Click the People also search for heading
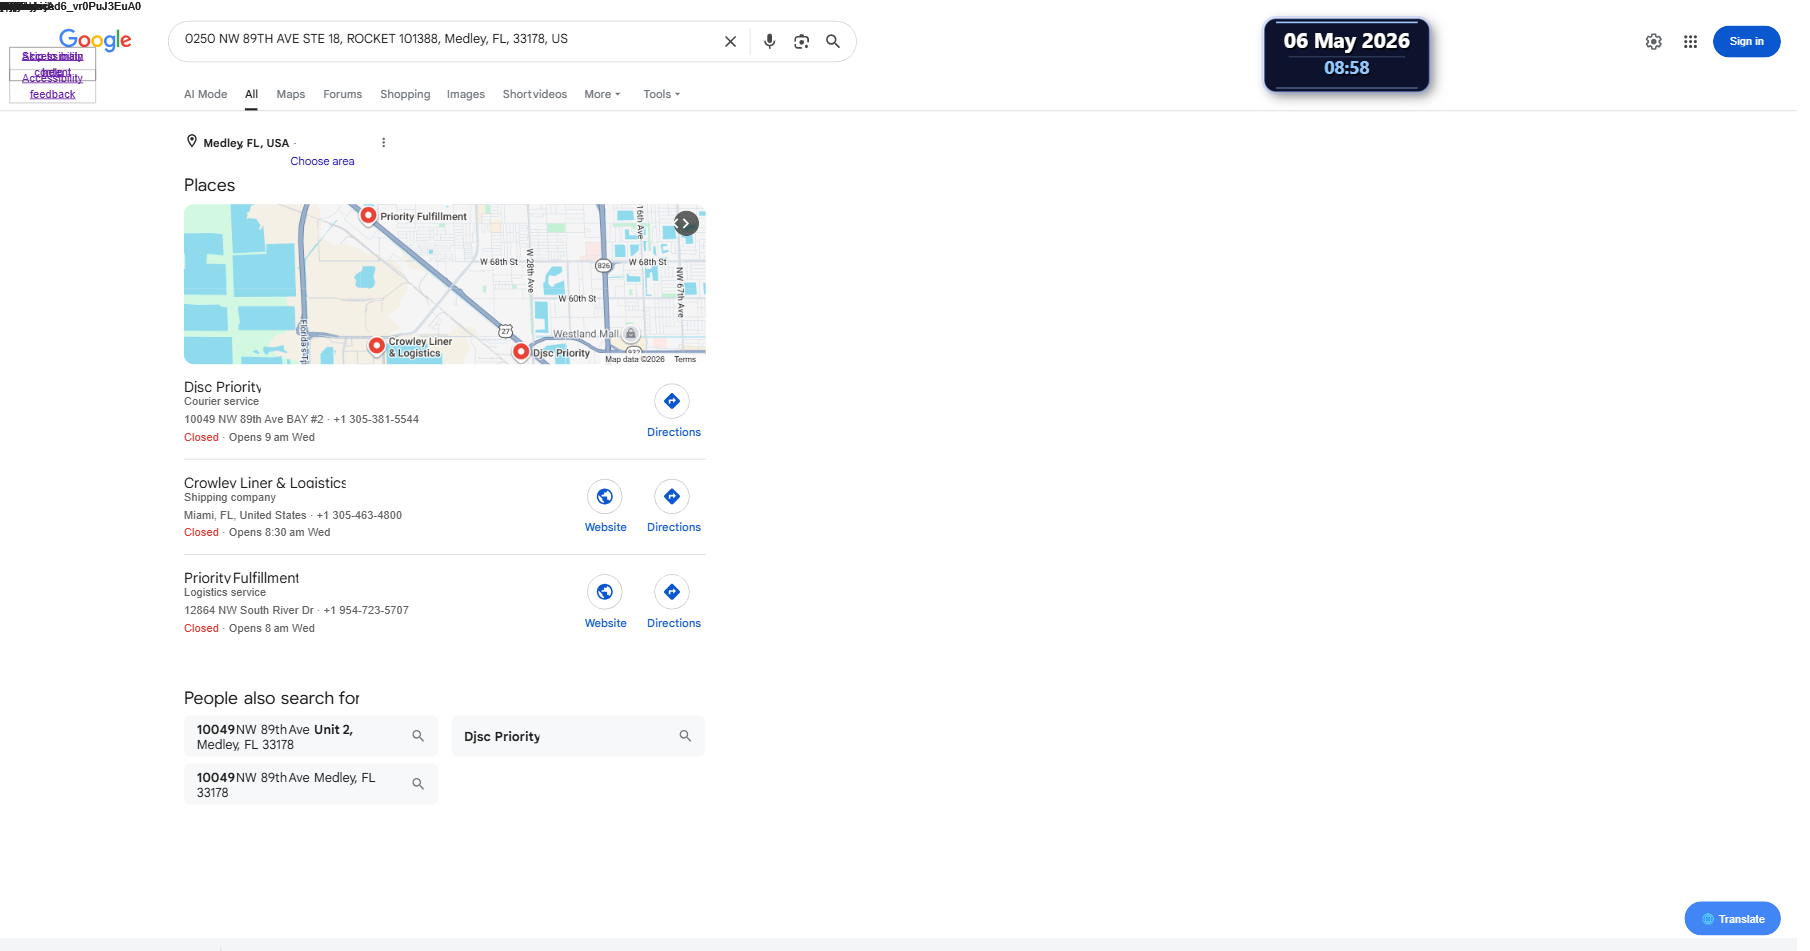1810x951 pixels. pyautogui.click(x=272, y=698)
